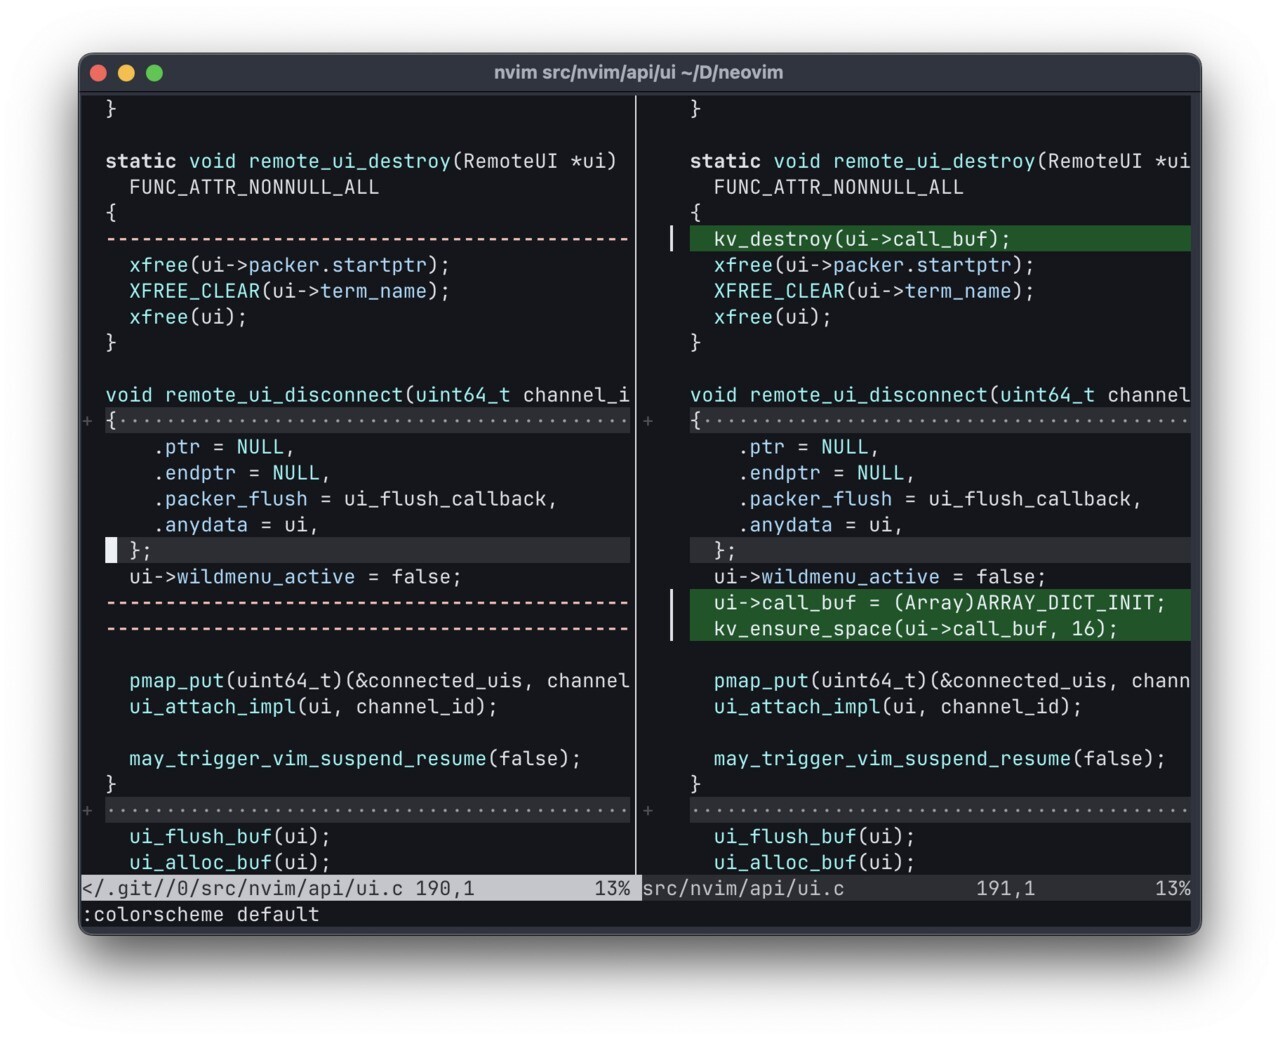Click the vertical split separator between the panes
Viewport: 1280px width, 1039px height.
639,500
